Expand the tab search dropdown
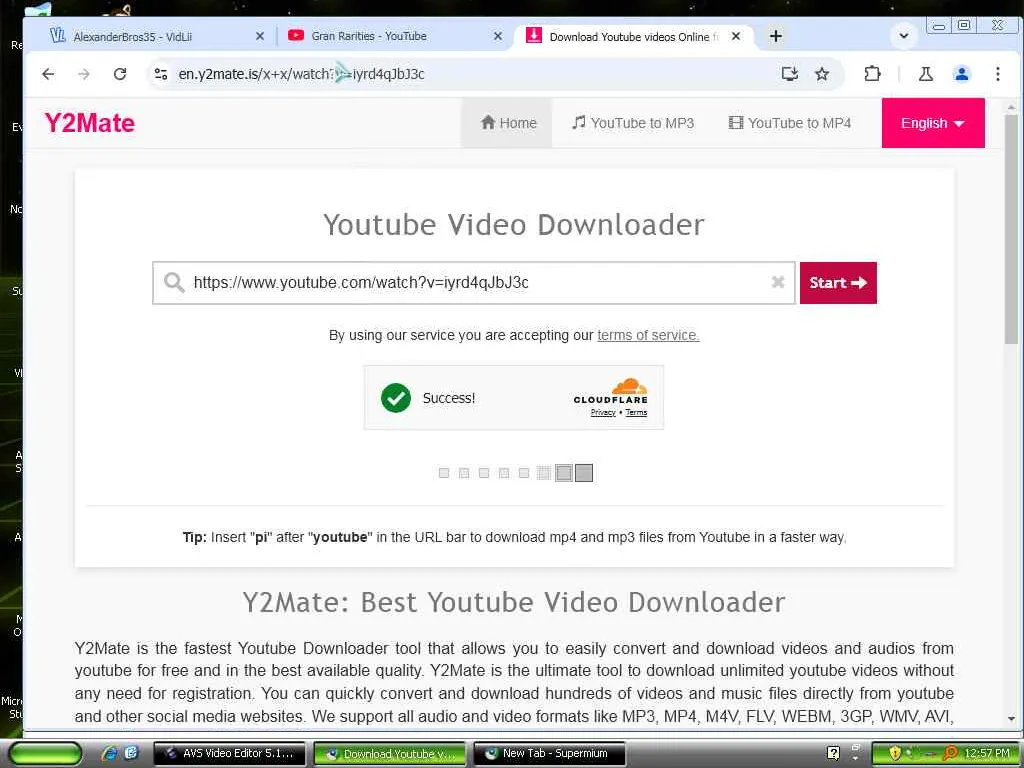Screen dimensions: 1024x768 pos(904,36)
